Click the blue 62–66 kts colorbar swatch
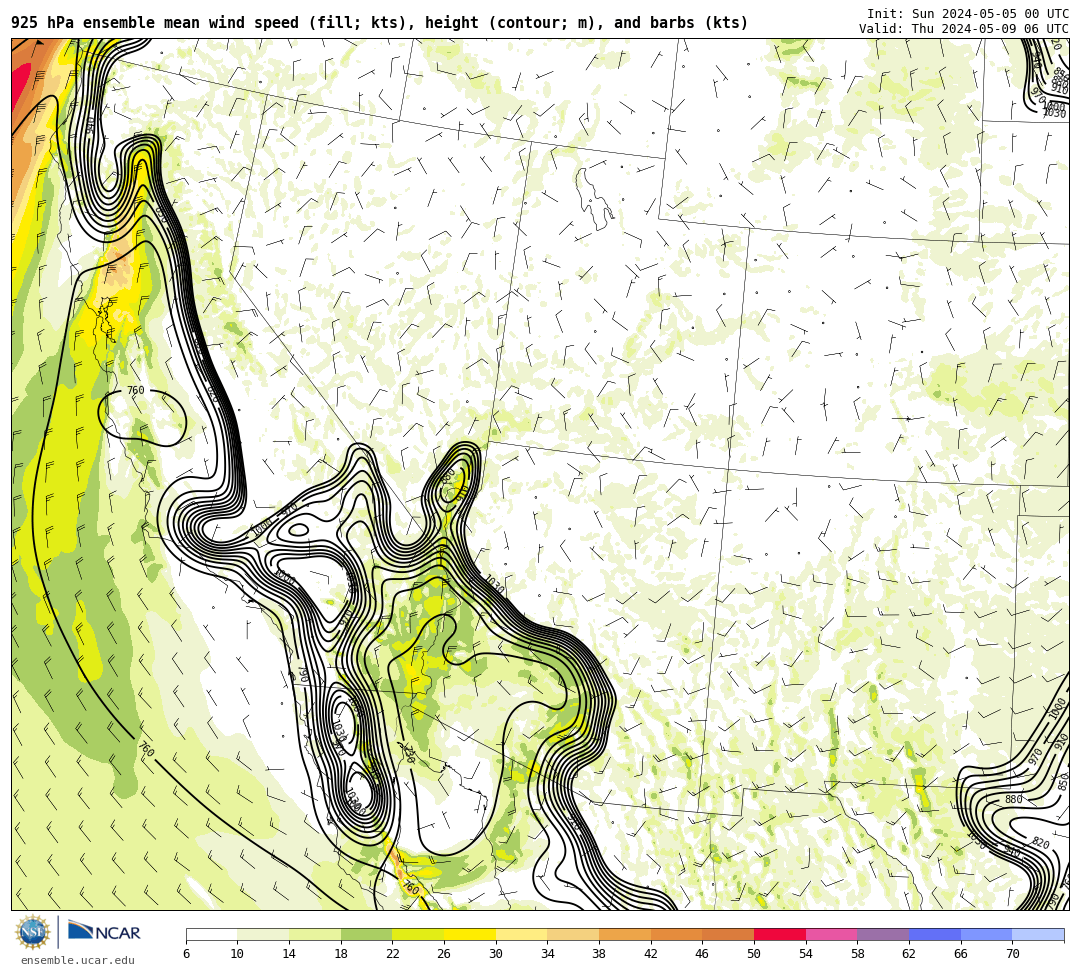This screenshot has height=973, width=1080. tap(935, 934)
